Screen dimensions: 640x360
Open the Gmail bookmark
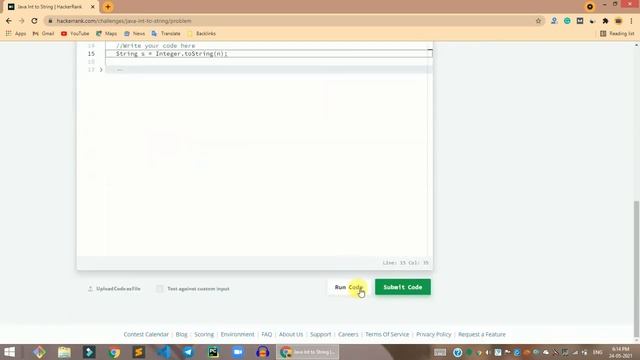(x=43, y=33)
